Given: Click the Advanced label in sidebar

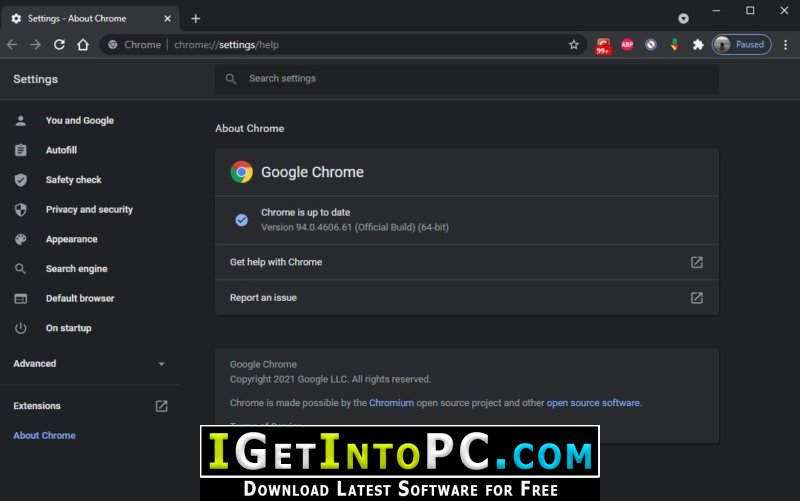Looking at the screenshot, I should click(35, 363).
